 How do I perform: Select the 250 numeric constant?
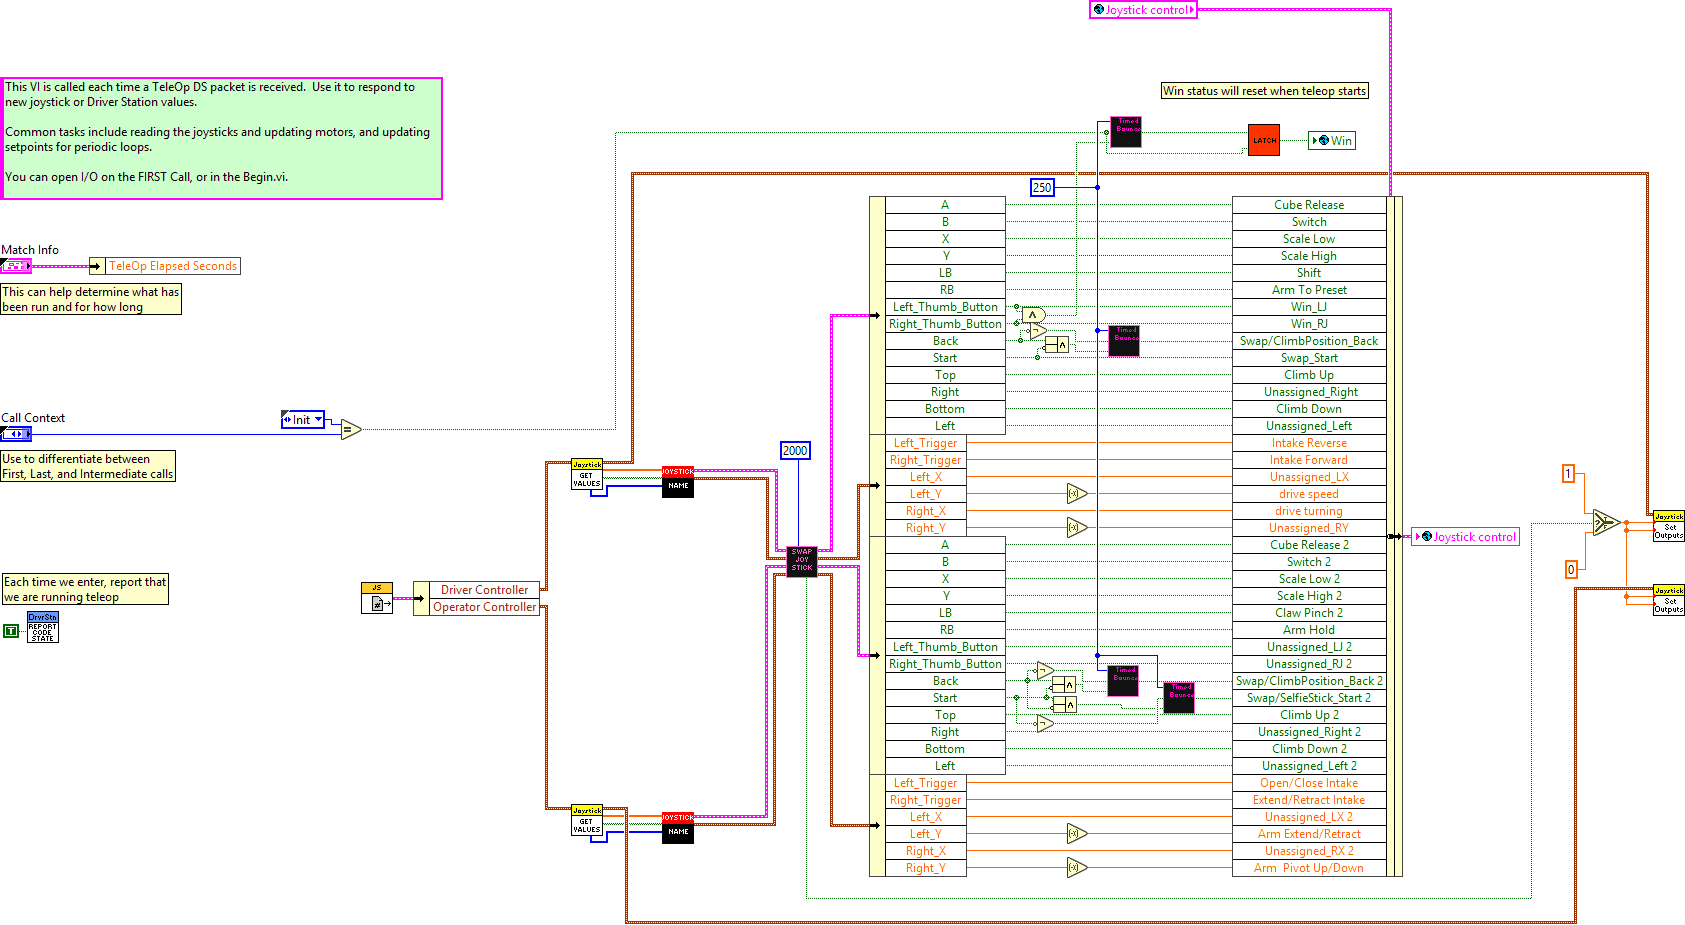pos(1042,187)
